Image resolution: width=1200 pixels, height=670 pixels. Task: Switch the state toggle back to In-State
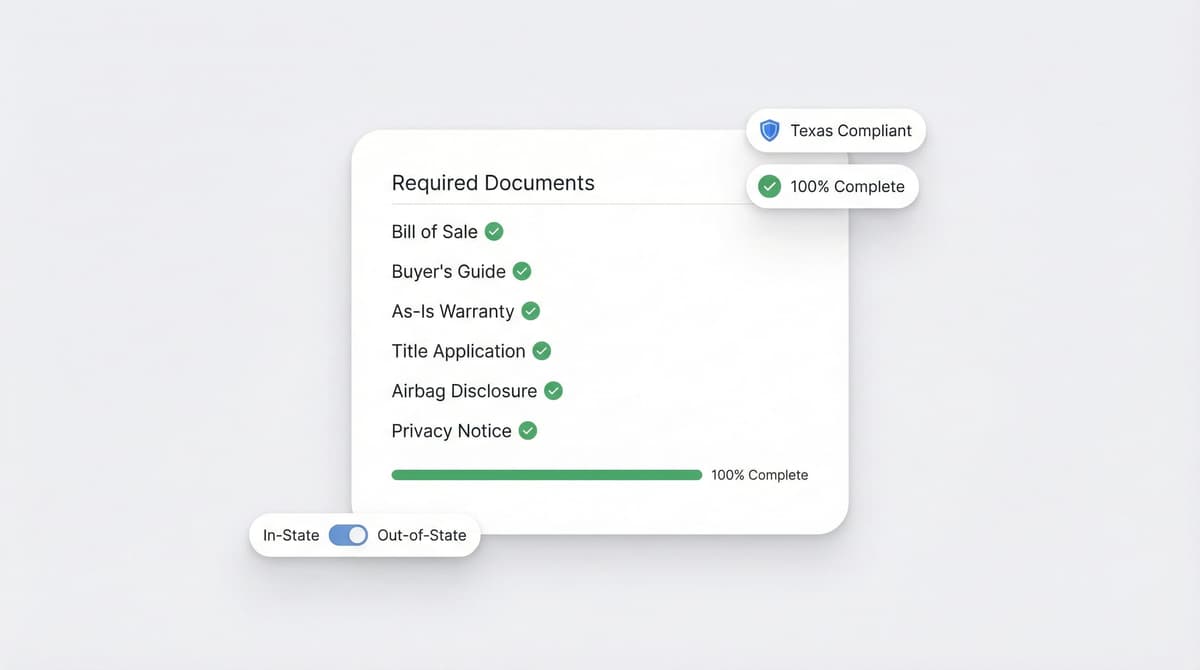click(349, 535)
